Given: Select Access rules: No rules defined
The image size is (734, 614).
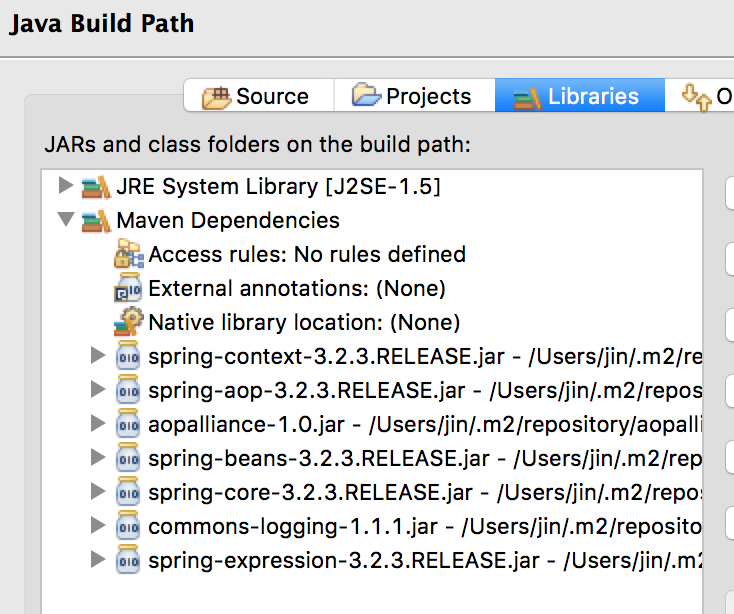Looking at the screenshot, I should click(x=307, y=255).
